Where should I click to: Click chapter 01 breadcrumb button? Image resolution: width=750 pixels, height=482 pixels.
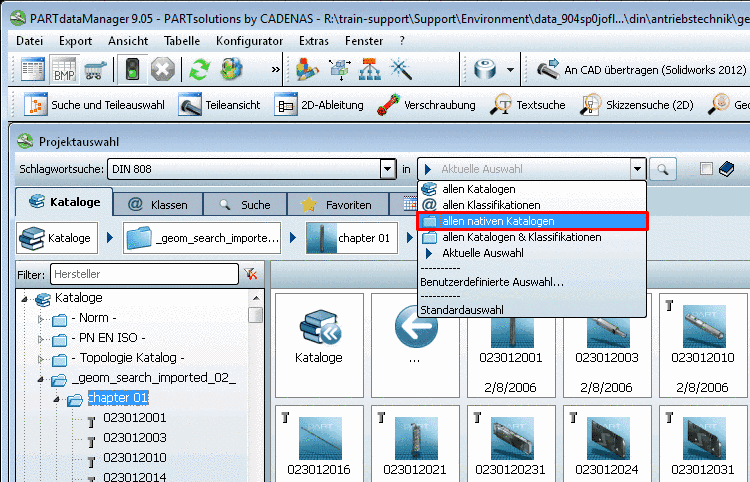tap(352, 238)
